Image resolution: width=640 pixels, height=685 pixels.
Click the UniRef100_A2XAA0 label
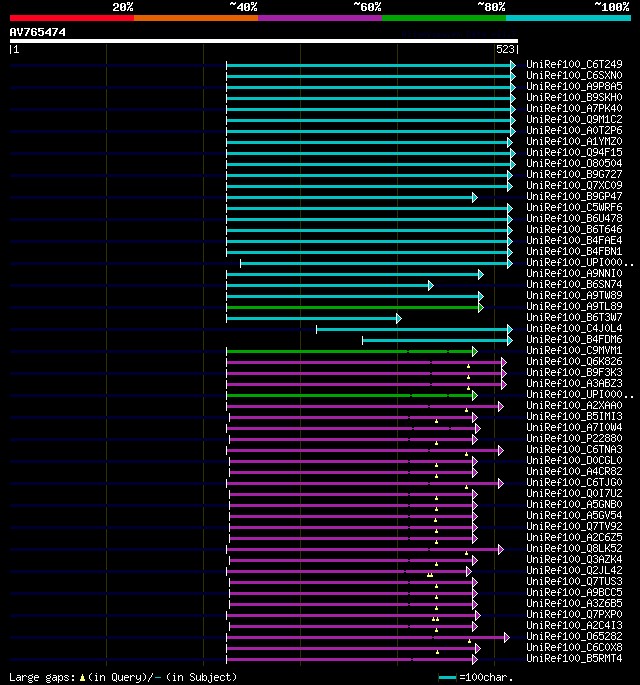(574, 405)
